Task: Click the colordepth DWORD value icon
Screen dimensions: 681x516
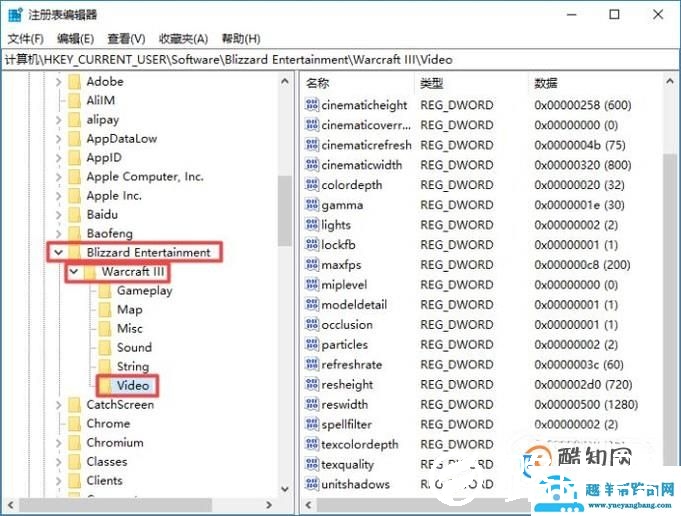Action: 312,185
